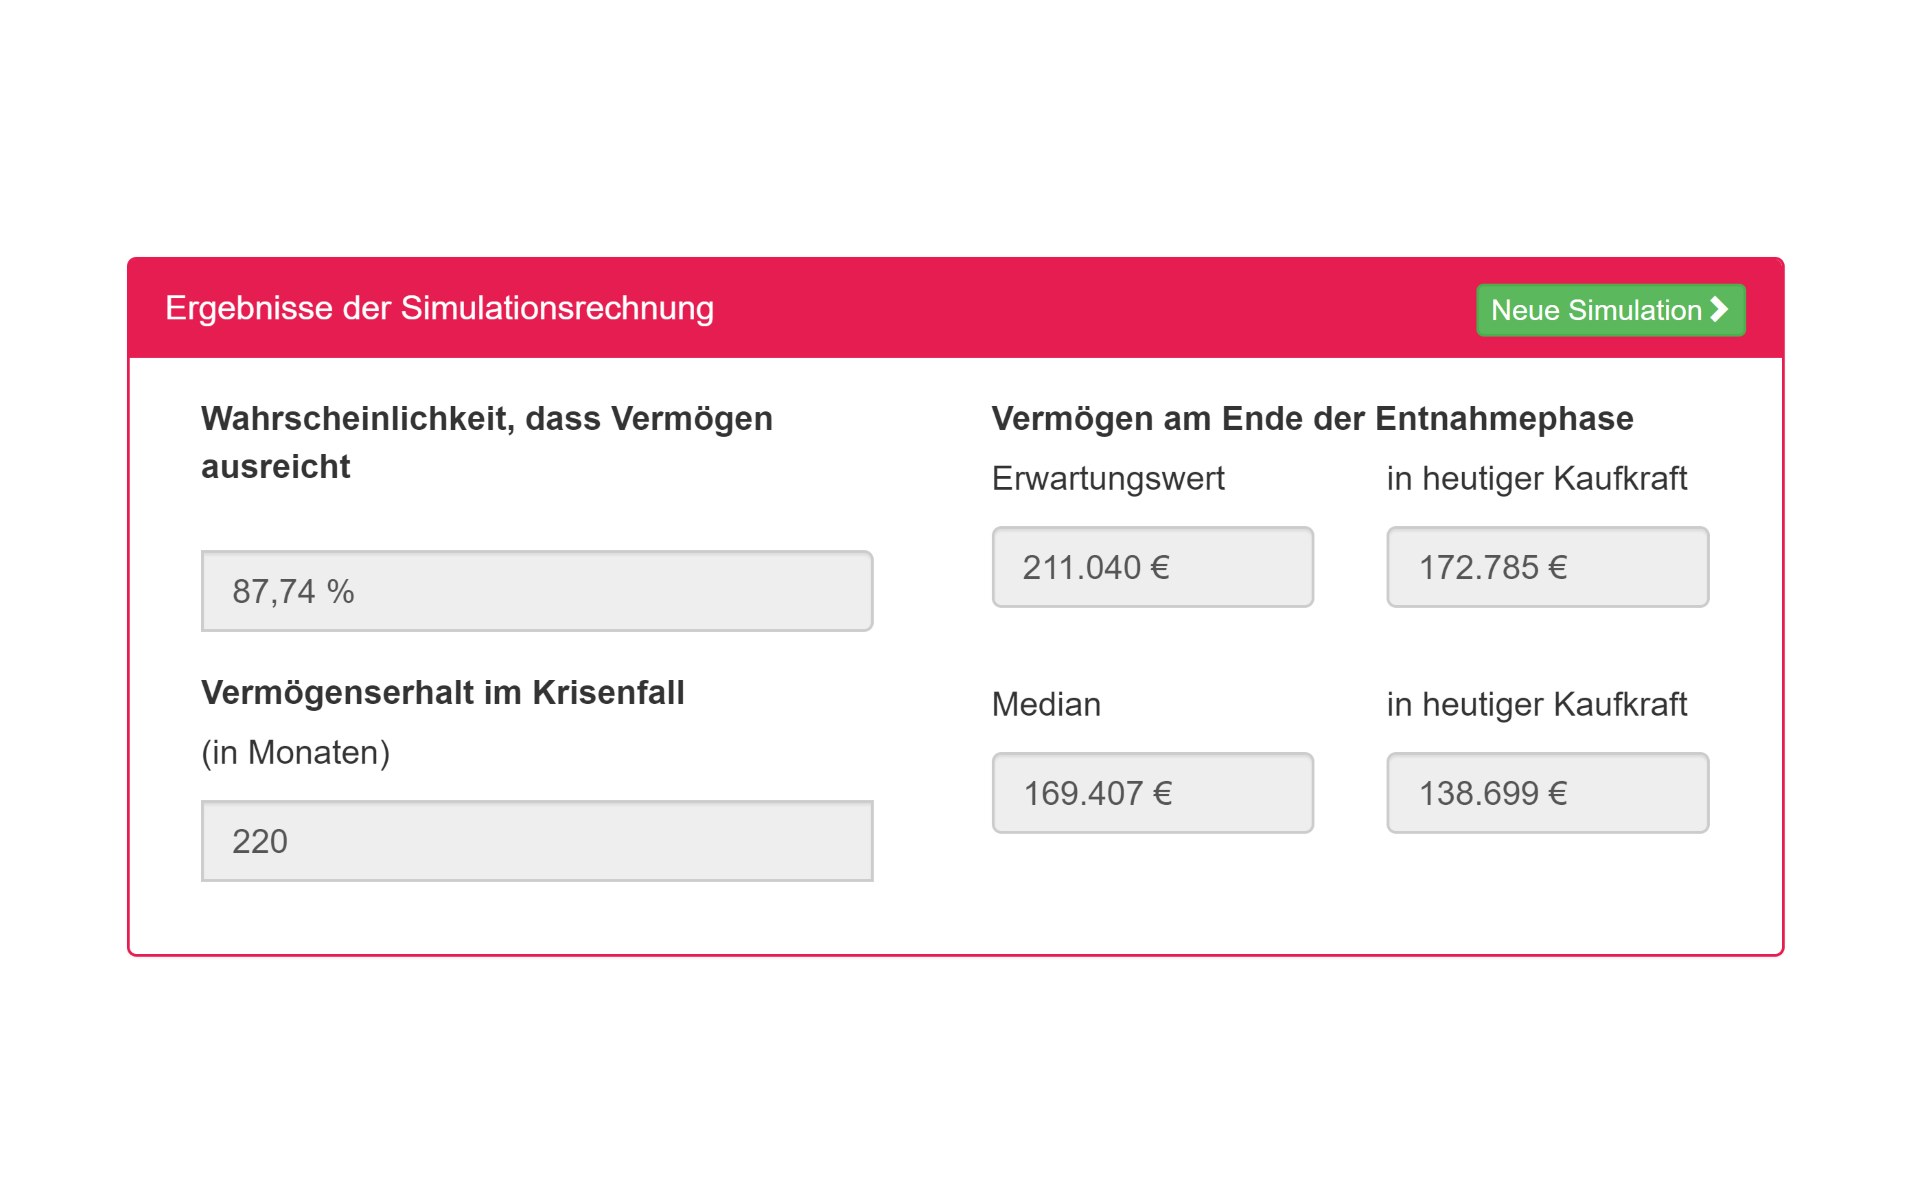Focus the Krisenfall months field showing 220
The image size is (1920, 1200).
tap(537, 841)
